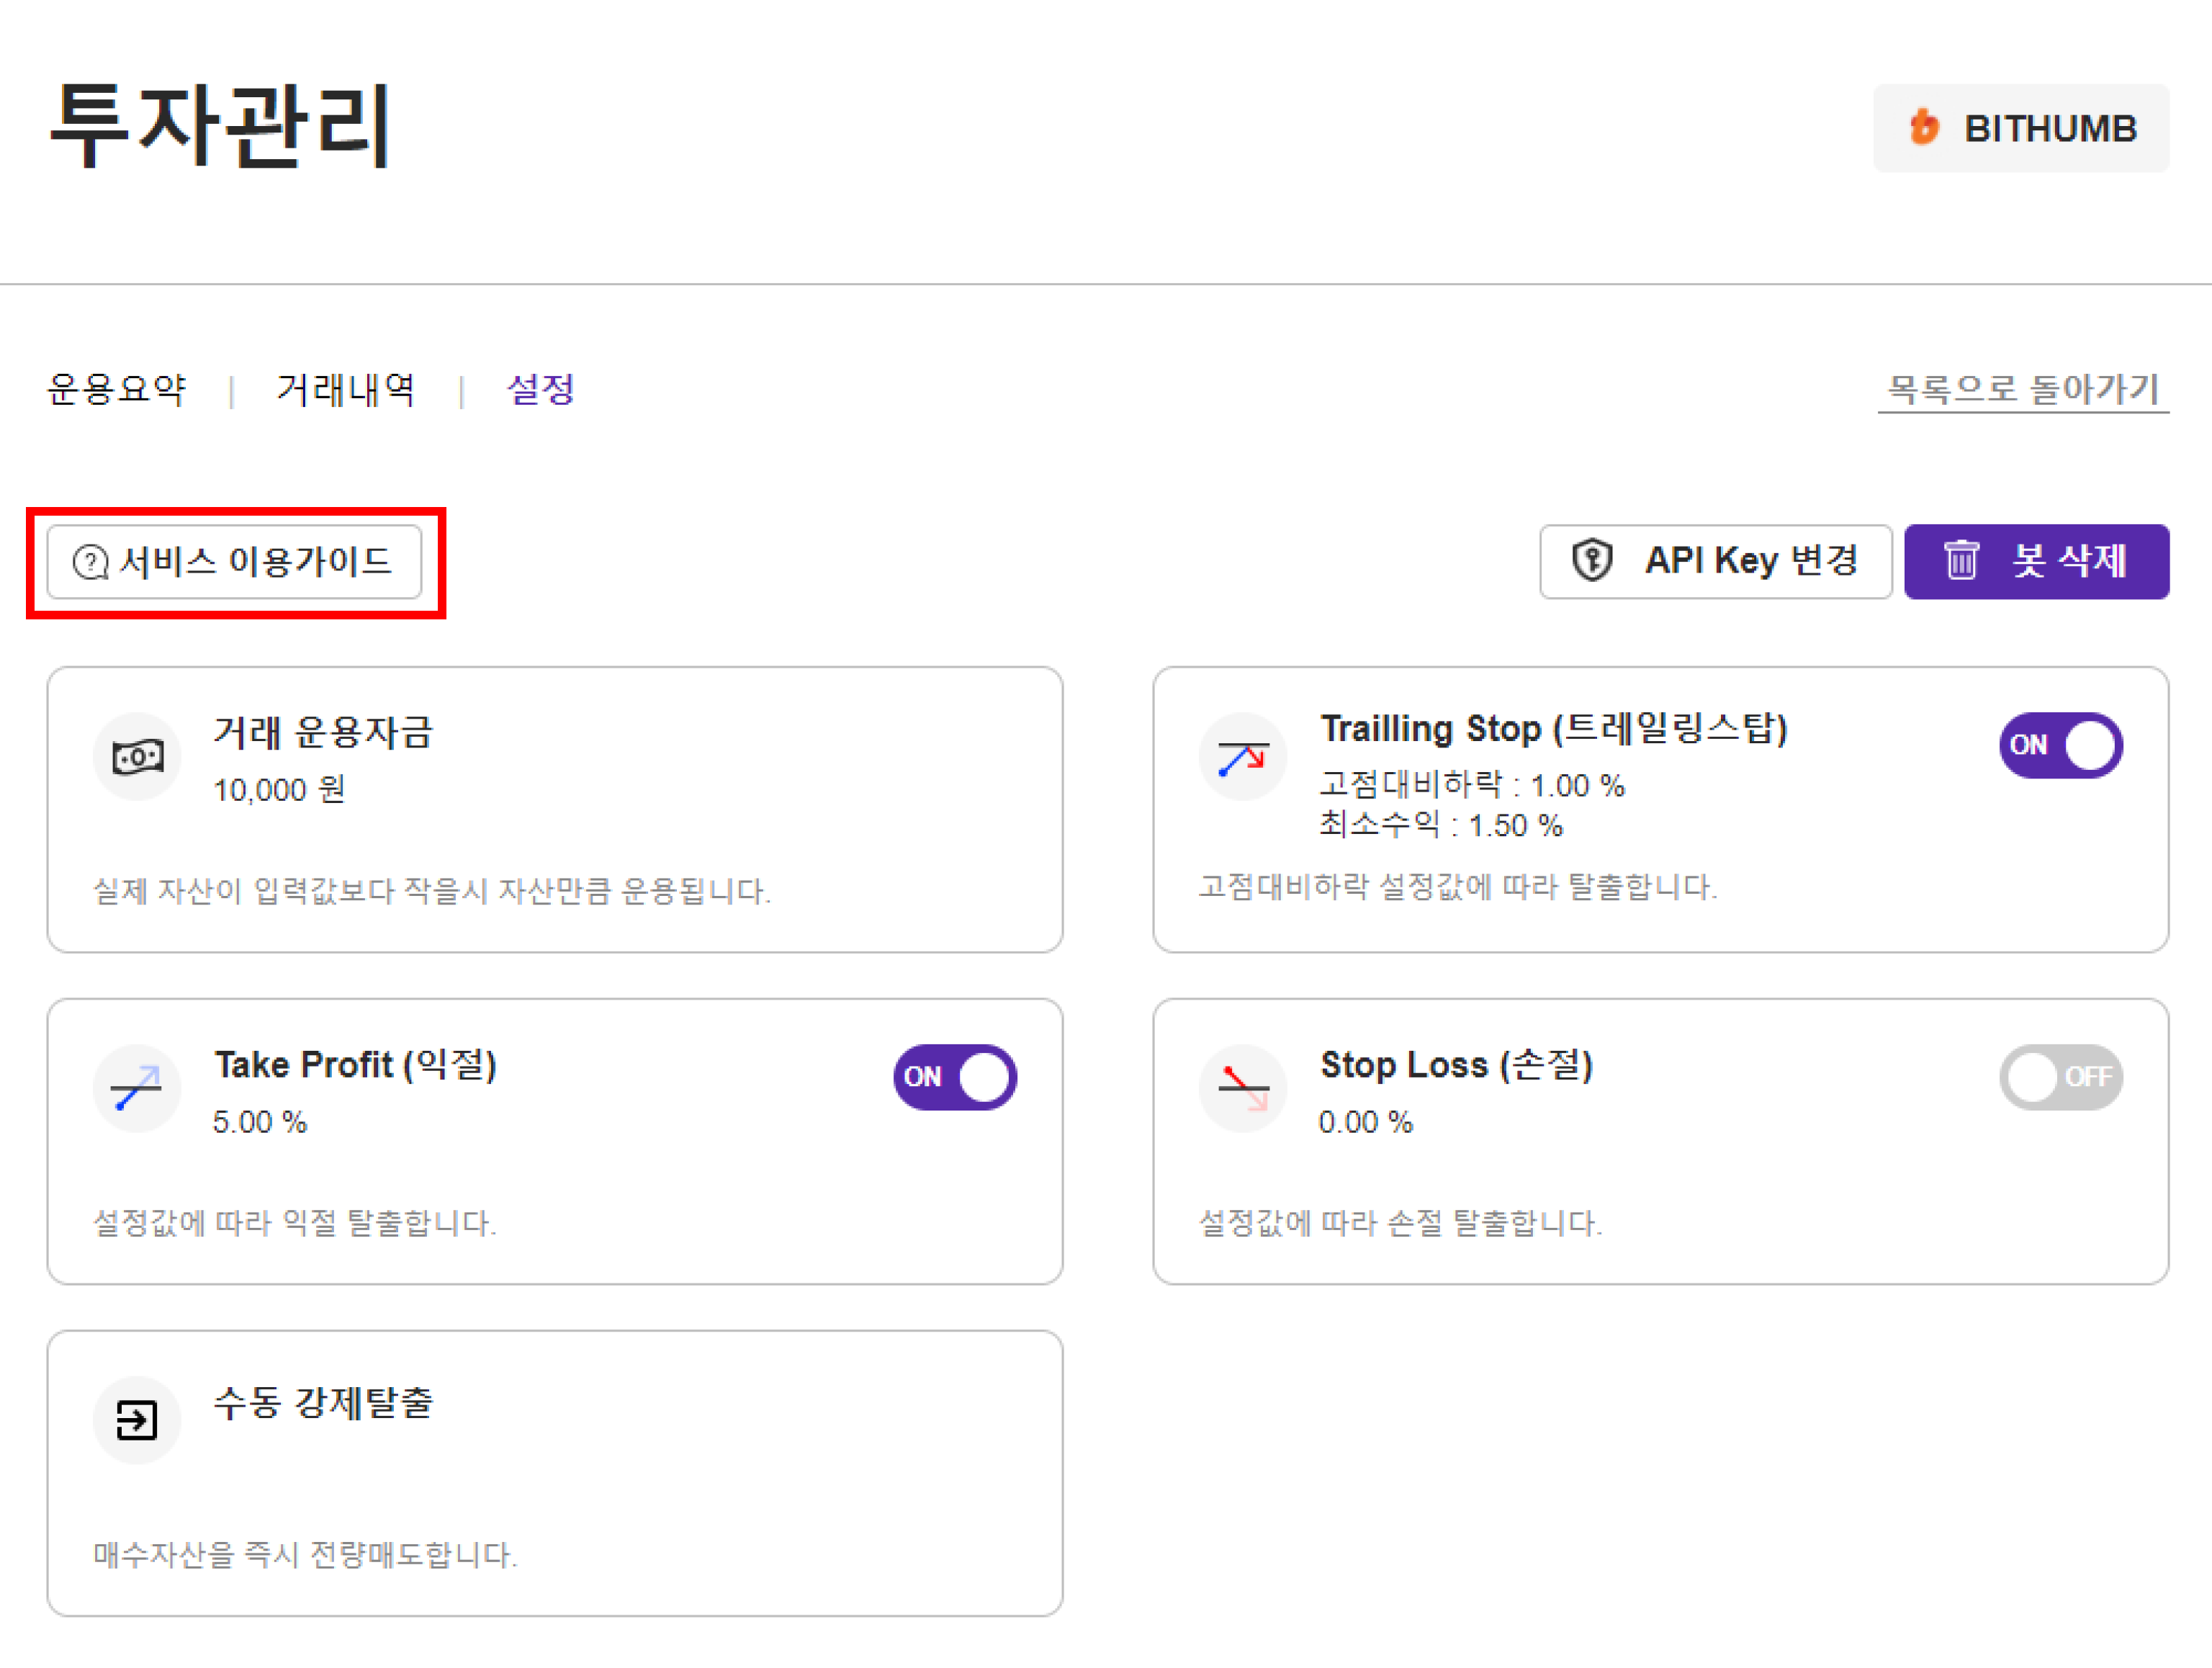Switch to the 거래내역 tab
The image size is (2212, 1668).
coord(346,390)
